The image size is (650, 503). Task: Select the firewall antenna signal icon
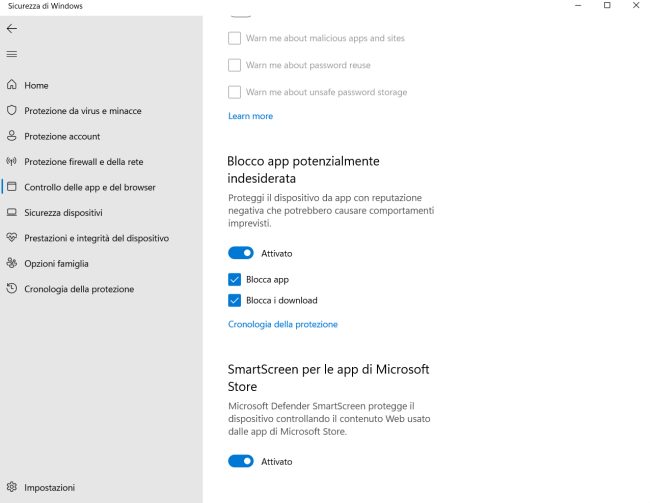tap(12, 161)
